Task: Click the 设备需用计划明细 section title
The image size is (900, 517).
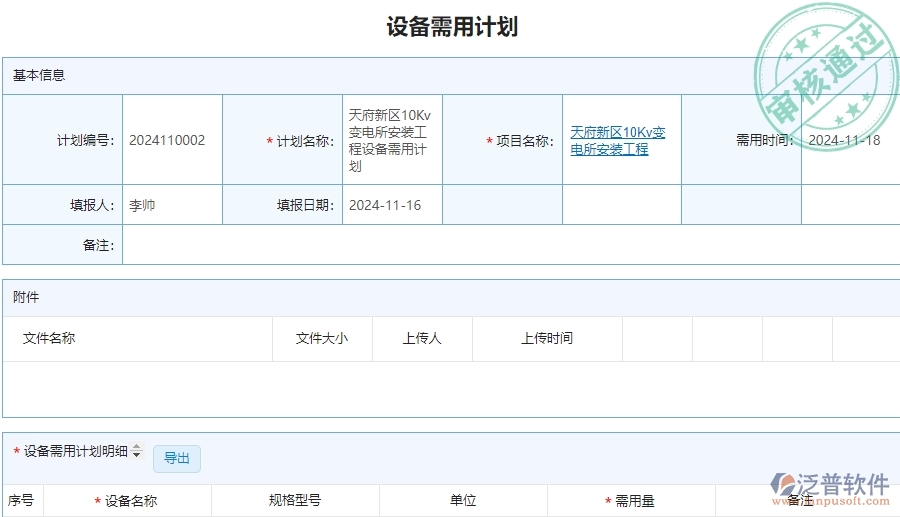Action: tap(75, 451)
